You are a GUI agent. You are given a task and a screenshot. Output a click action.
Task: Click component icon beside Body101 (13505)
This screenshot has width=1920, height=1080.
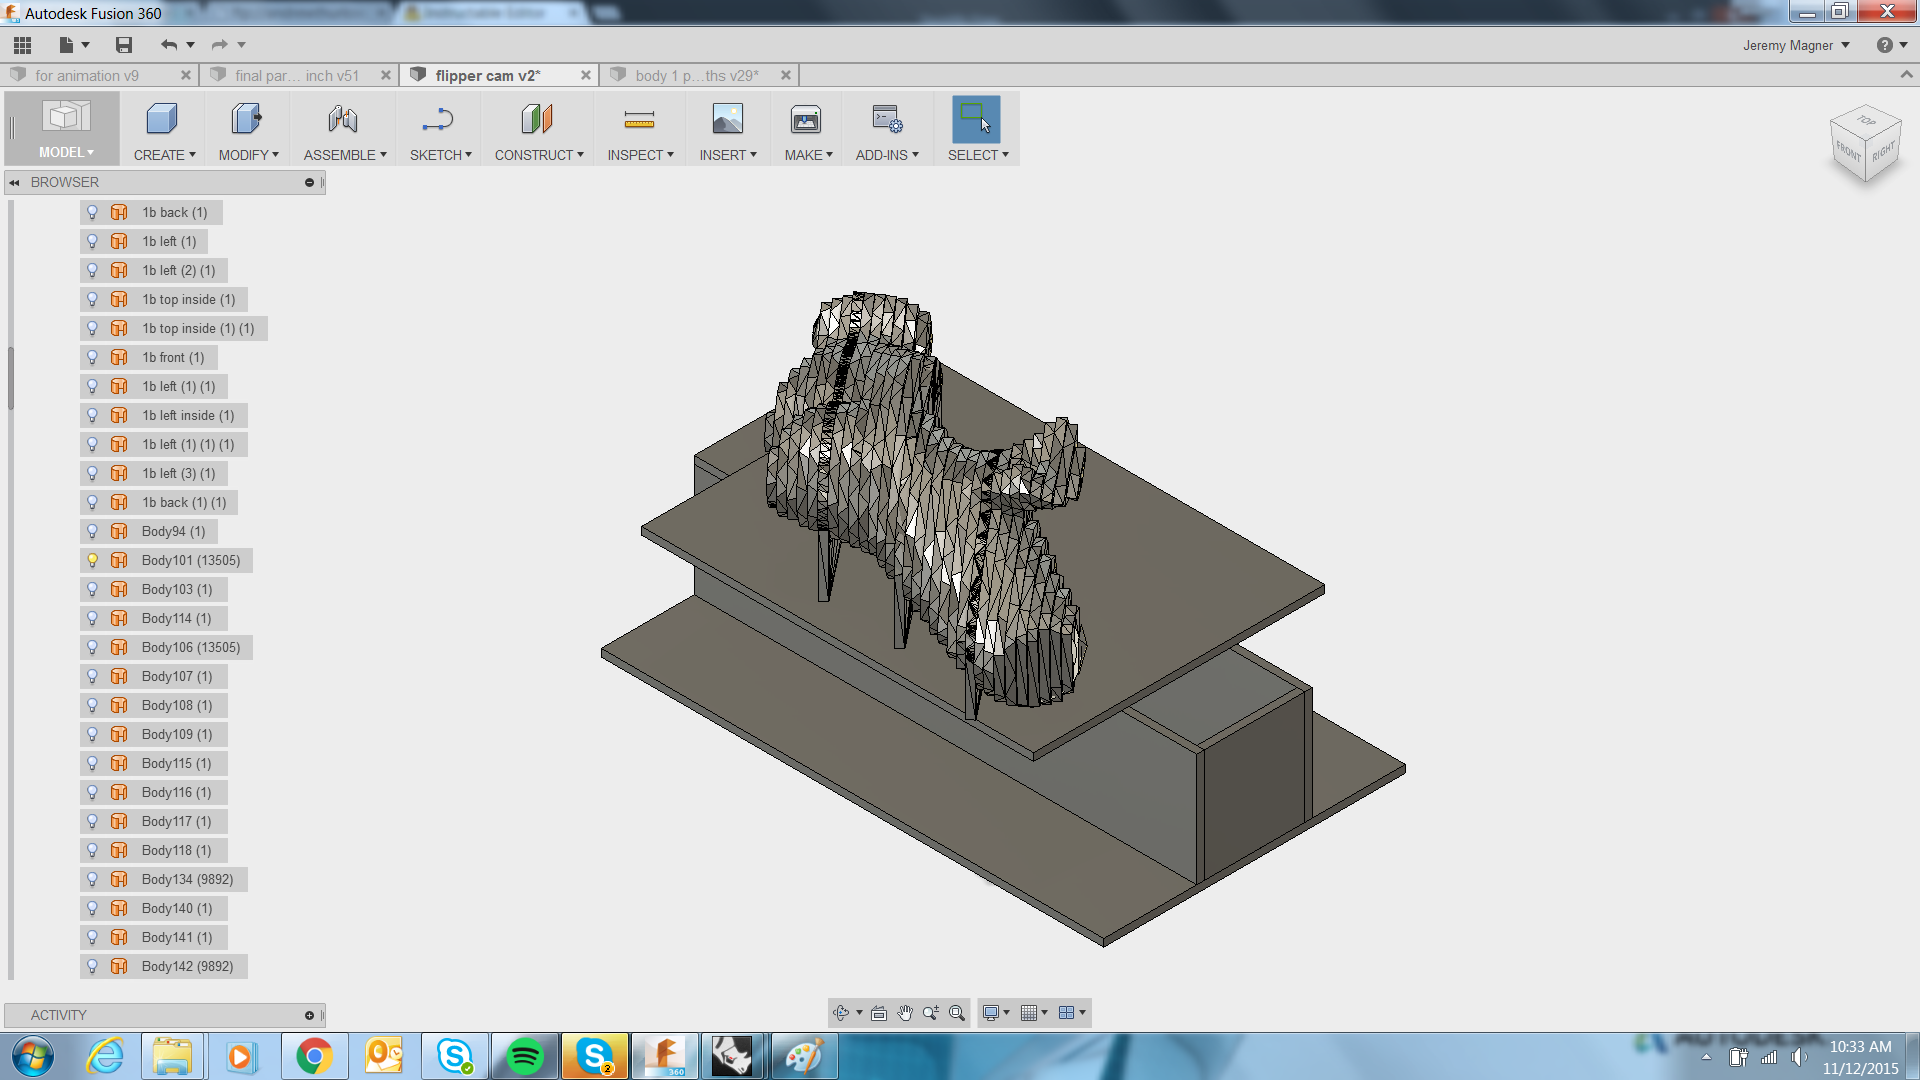pyautogui.click(x=119, y=561)
